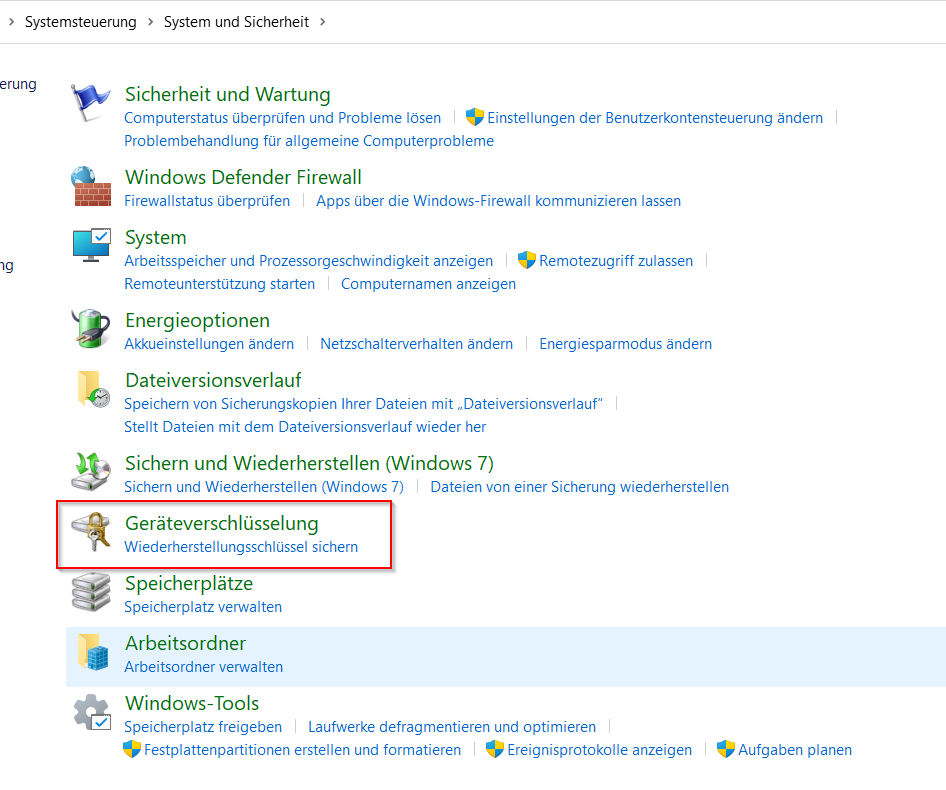The image size is (946, 790).
Task: Click Dateien von einer Sicherung wiederherstellen
Action: pyautogui.click(x=579, y=486)
